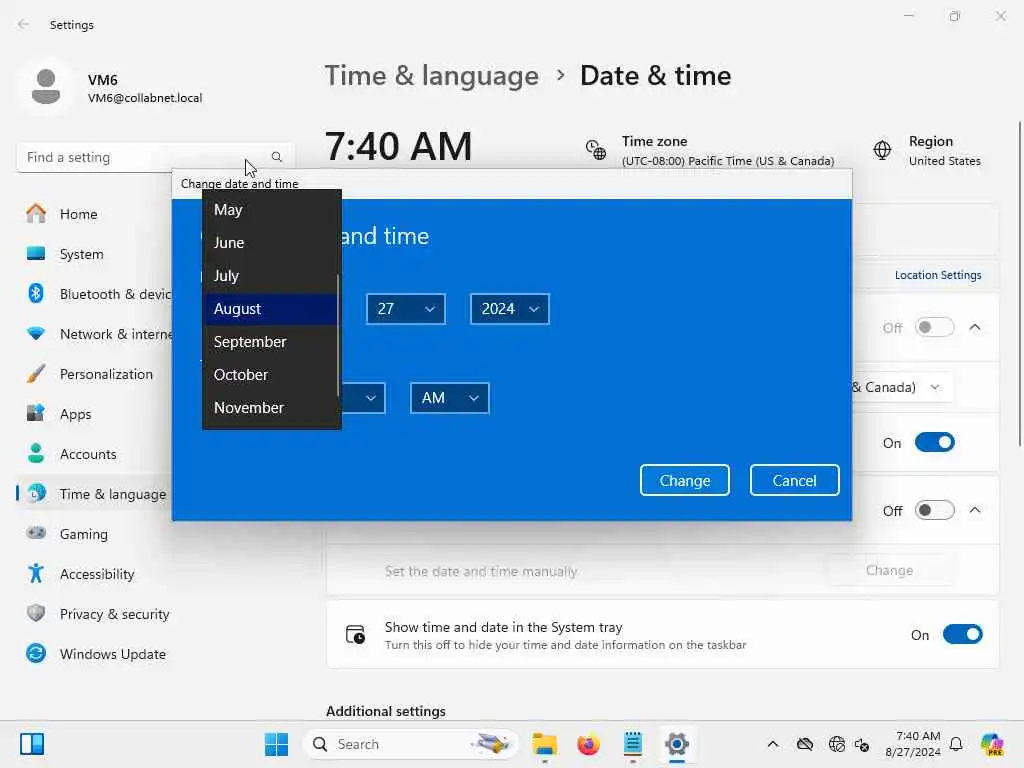
Task: Show hidden tray icons chevron
Action: pos(773,744)
